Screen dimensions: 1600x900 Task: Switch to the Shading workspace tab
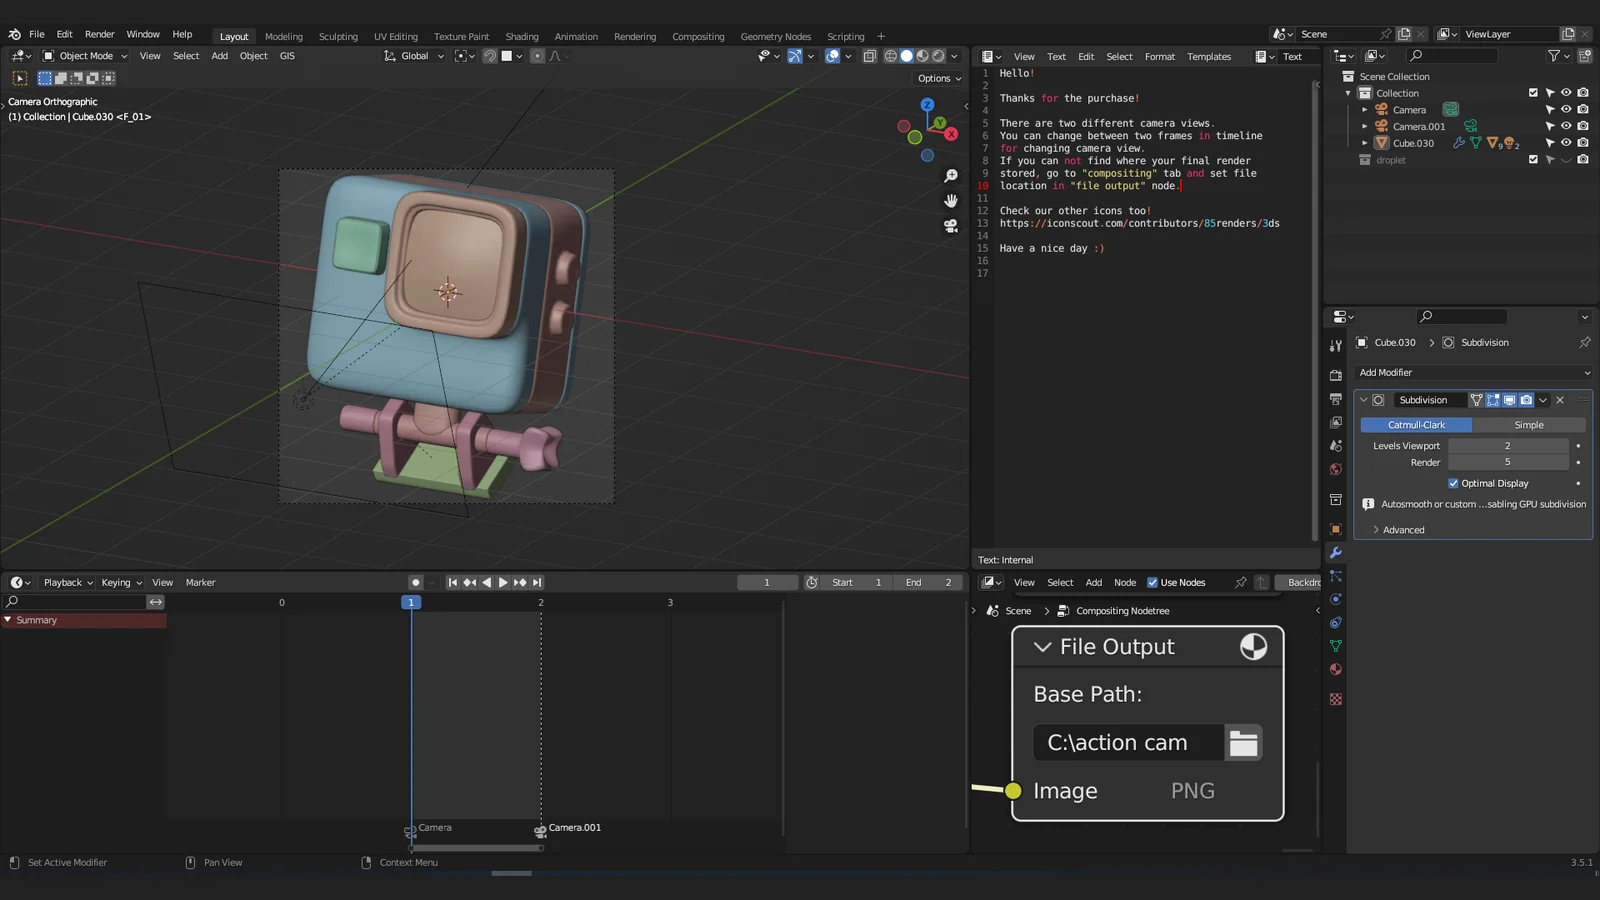[521, 37]
